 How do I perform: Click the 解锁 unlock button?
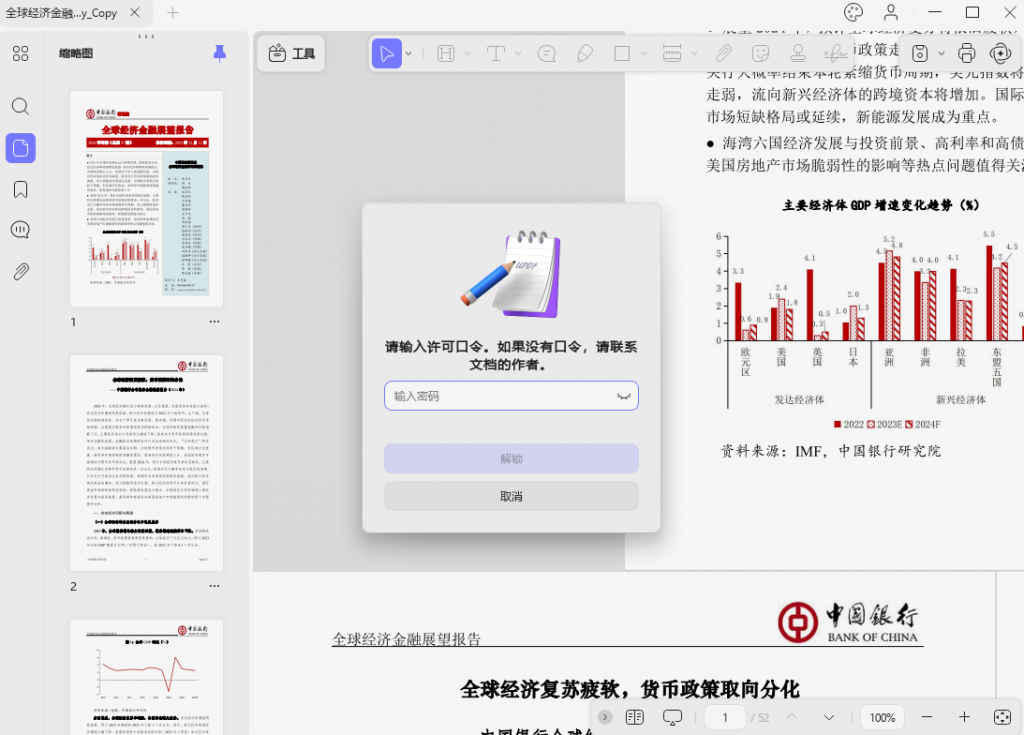point(511,459)
